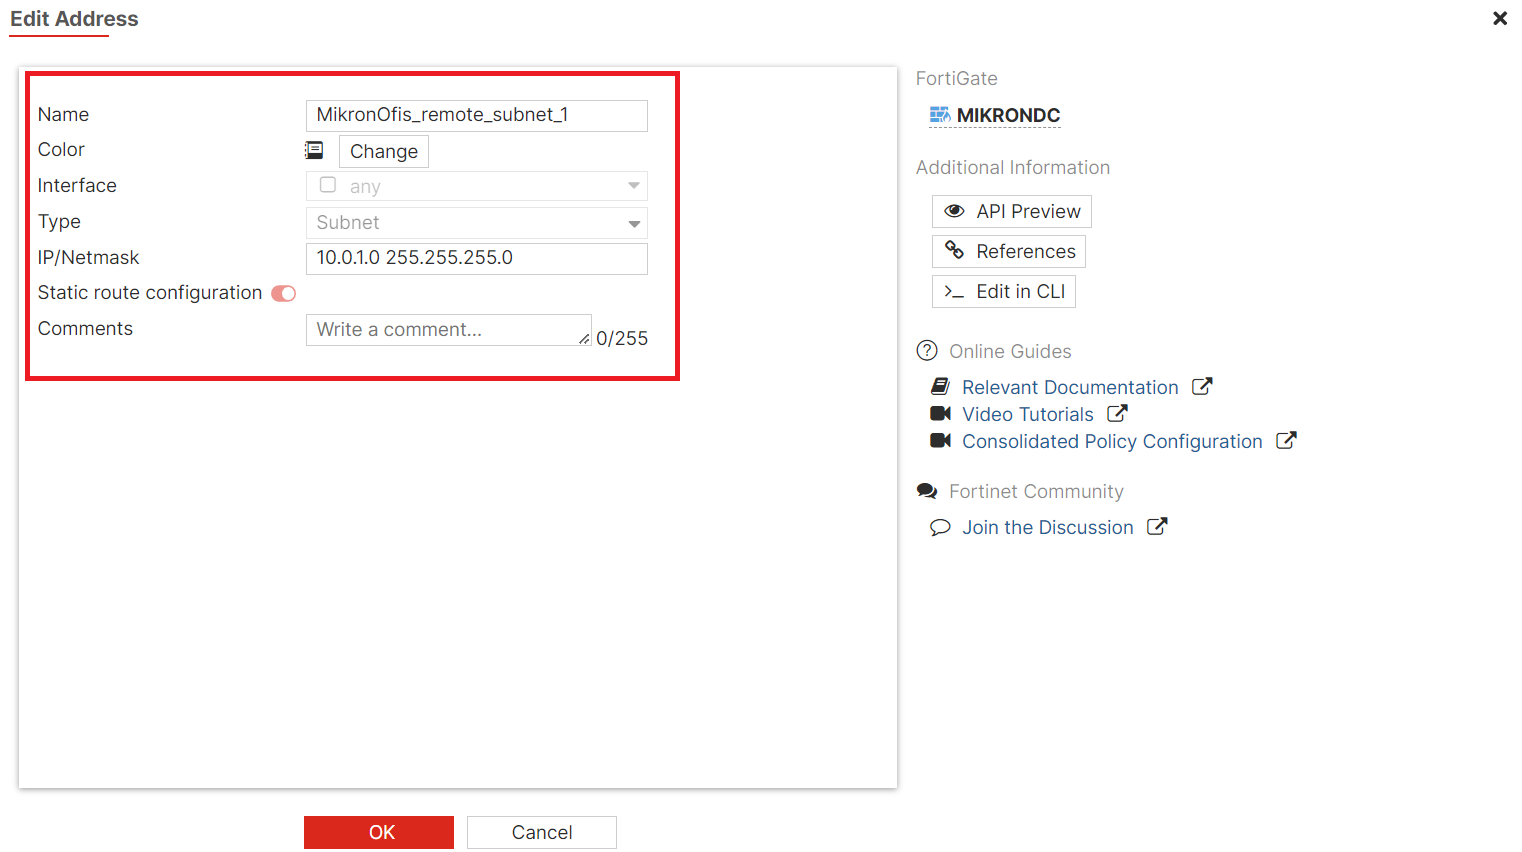This screenshot has height=852, width=1522.
Task: Click the Change color button
Action: 384,151
